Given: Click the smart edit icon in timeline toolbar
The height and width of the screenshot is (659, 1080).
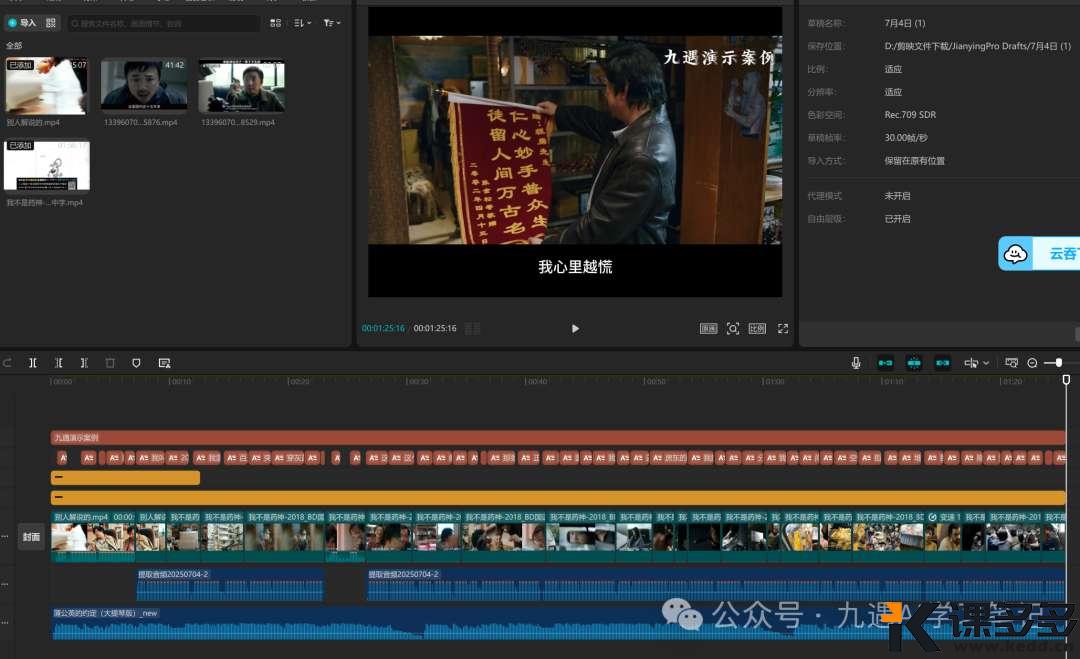Looking at the screenshot, I should (164, 363).
